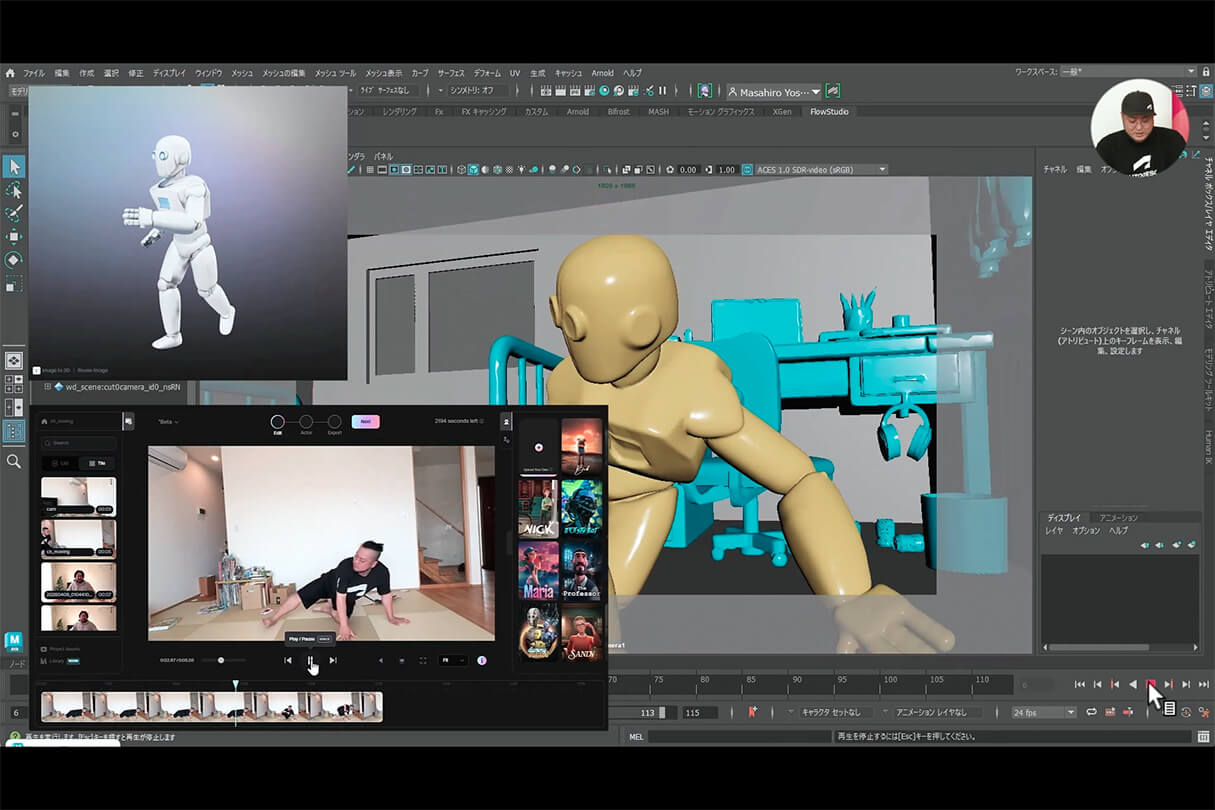The height and width of the screenshot is (810, 1215).
Task: Click the Flow Studio timeline playhead marker
Action: point(236,685)
